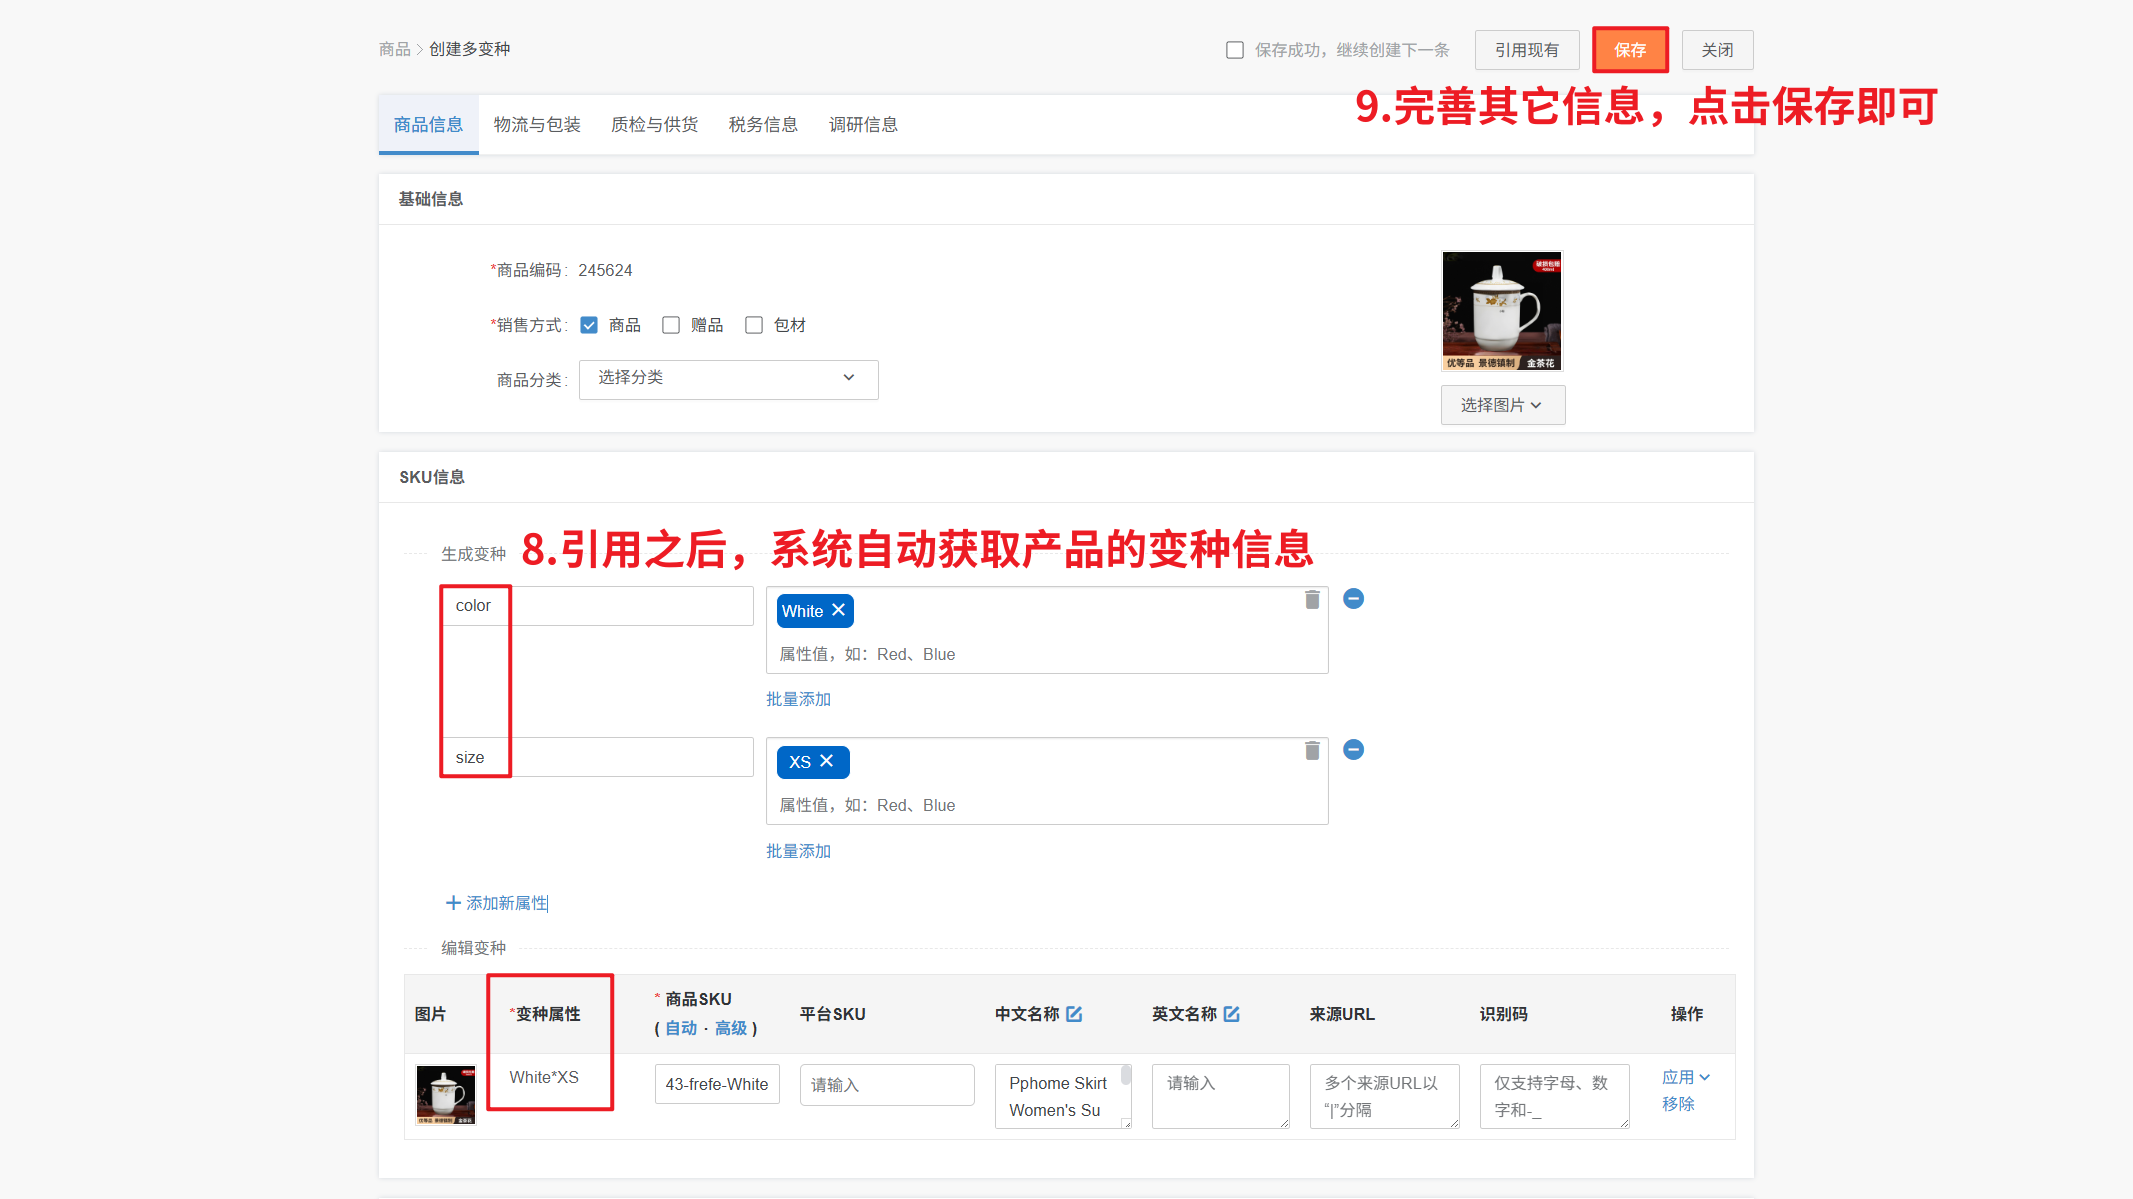Click edit icon next to 英文名称 header
This screenshot has width=2133, height=1199.
point(1231,1014)
